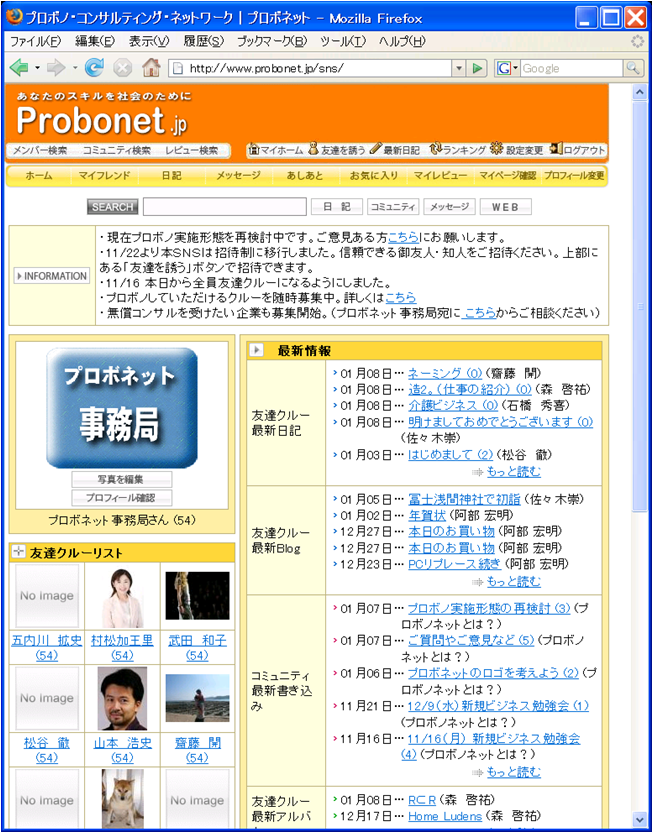Click the 日 記 search scope button
653x833 pixels.
[x=337, y=207]
